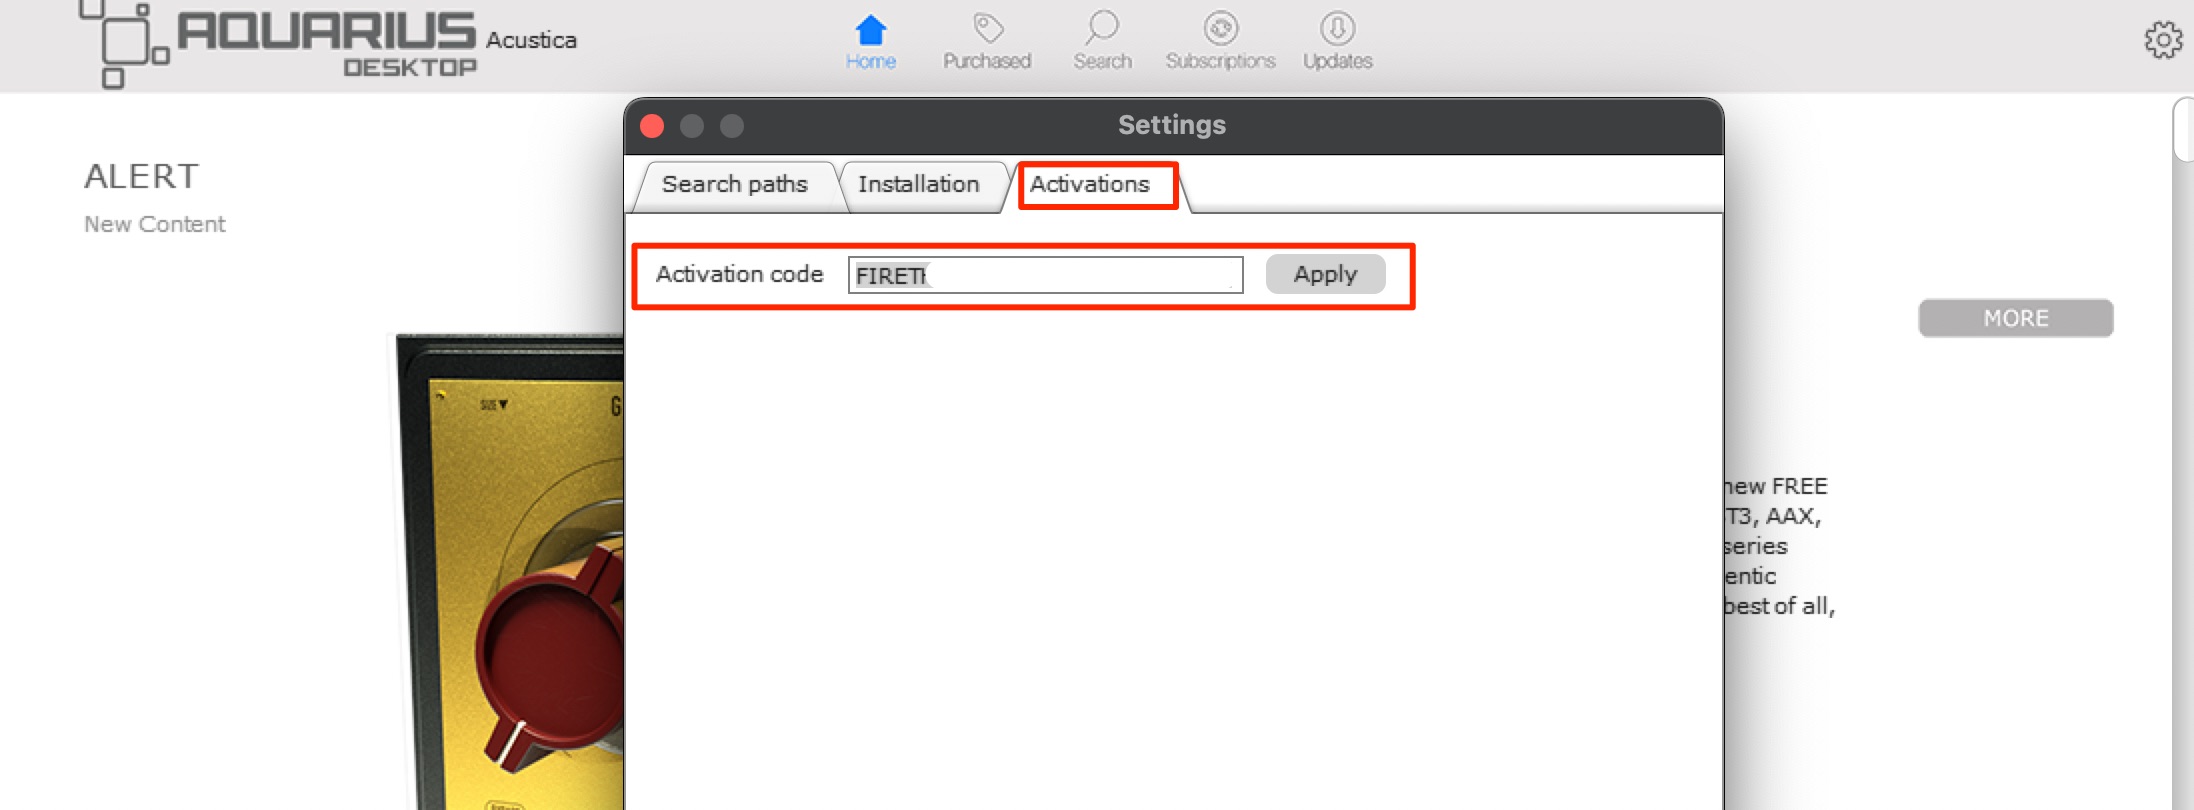The image size is (2194, 810).
Task: Click the Activation code label
Action: point(739,274)
